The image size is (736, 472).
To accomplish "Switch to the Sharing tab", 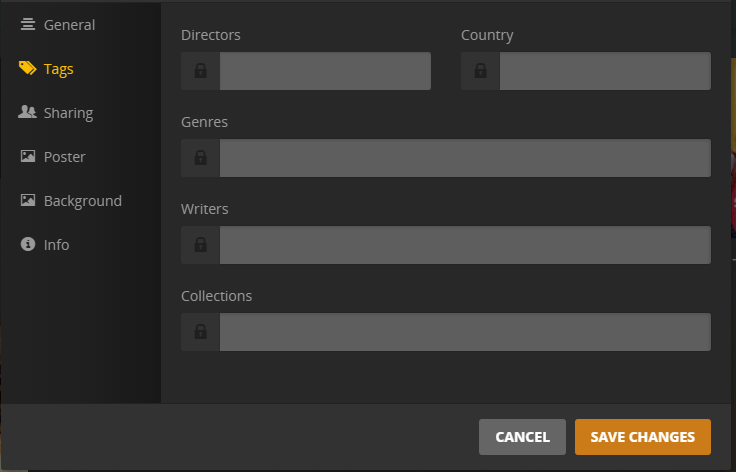I will pyautogui.click(x=68, y=113).
